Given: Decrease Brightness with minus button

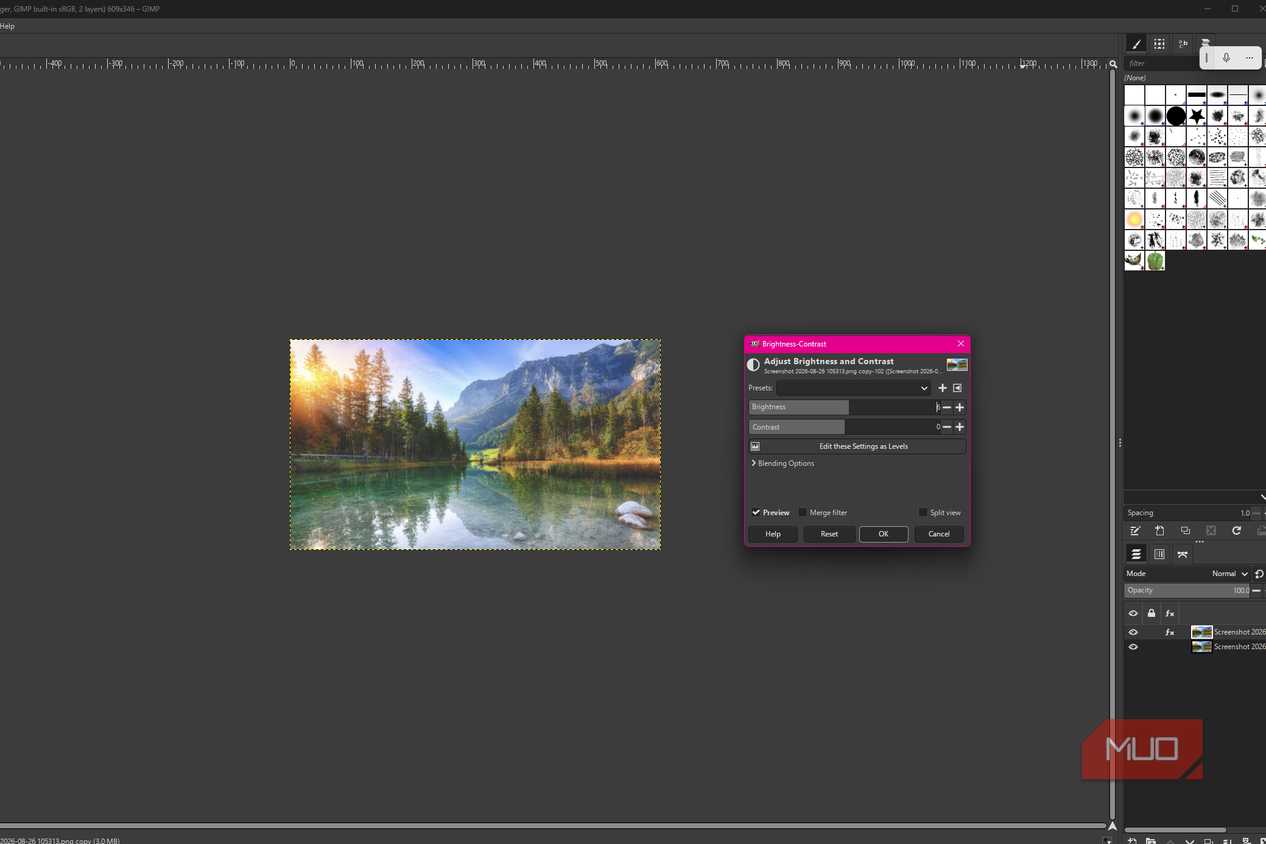Looking at the screenshot, I should coord(947,407).
